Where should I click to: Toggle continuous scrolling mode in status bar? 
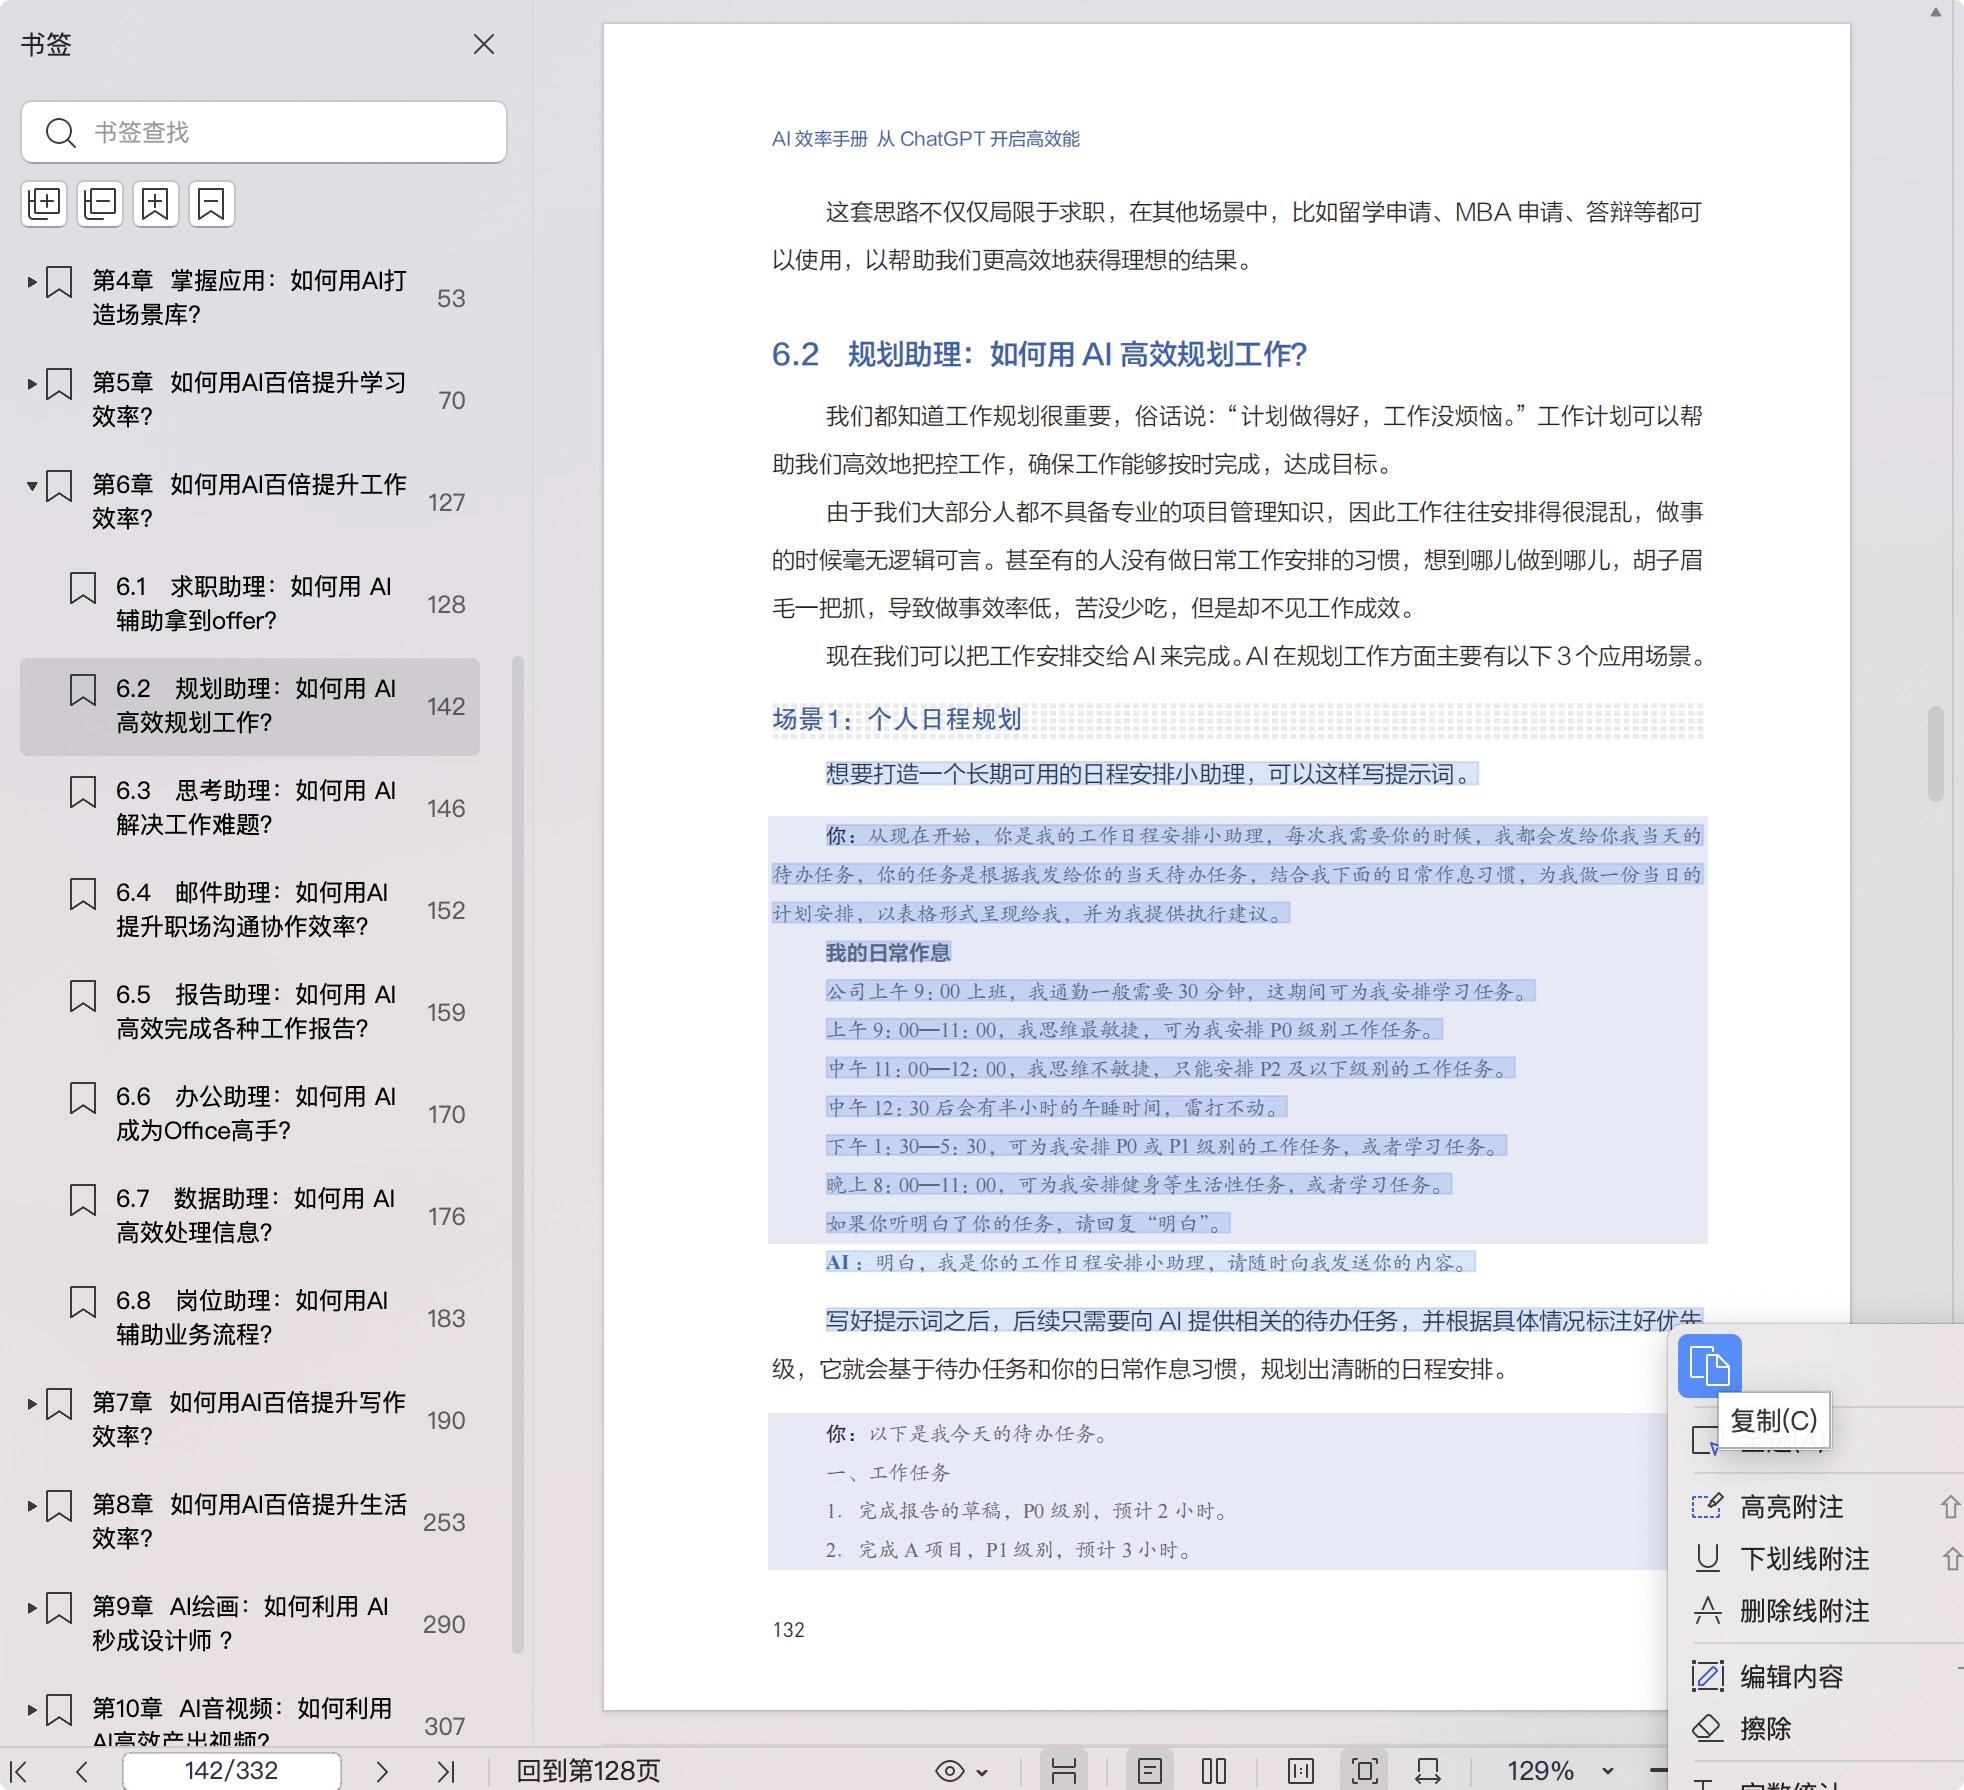pos(1064,1771)
